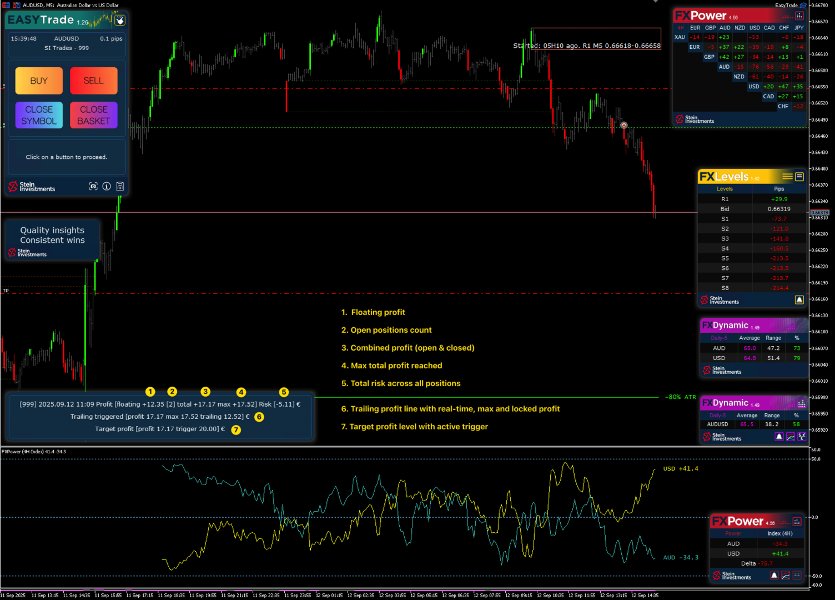Click the Stein Investments logo in small FXPower panel
The width and height of the screenshot is (835, 600).
pos(732,576)
